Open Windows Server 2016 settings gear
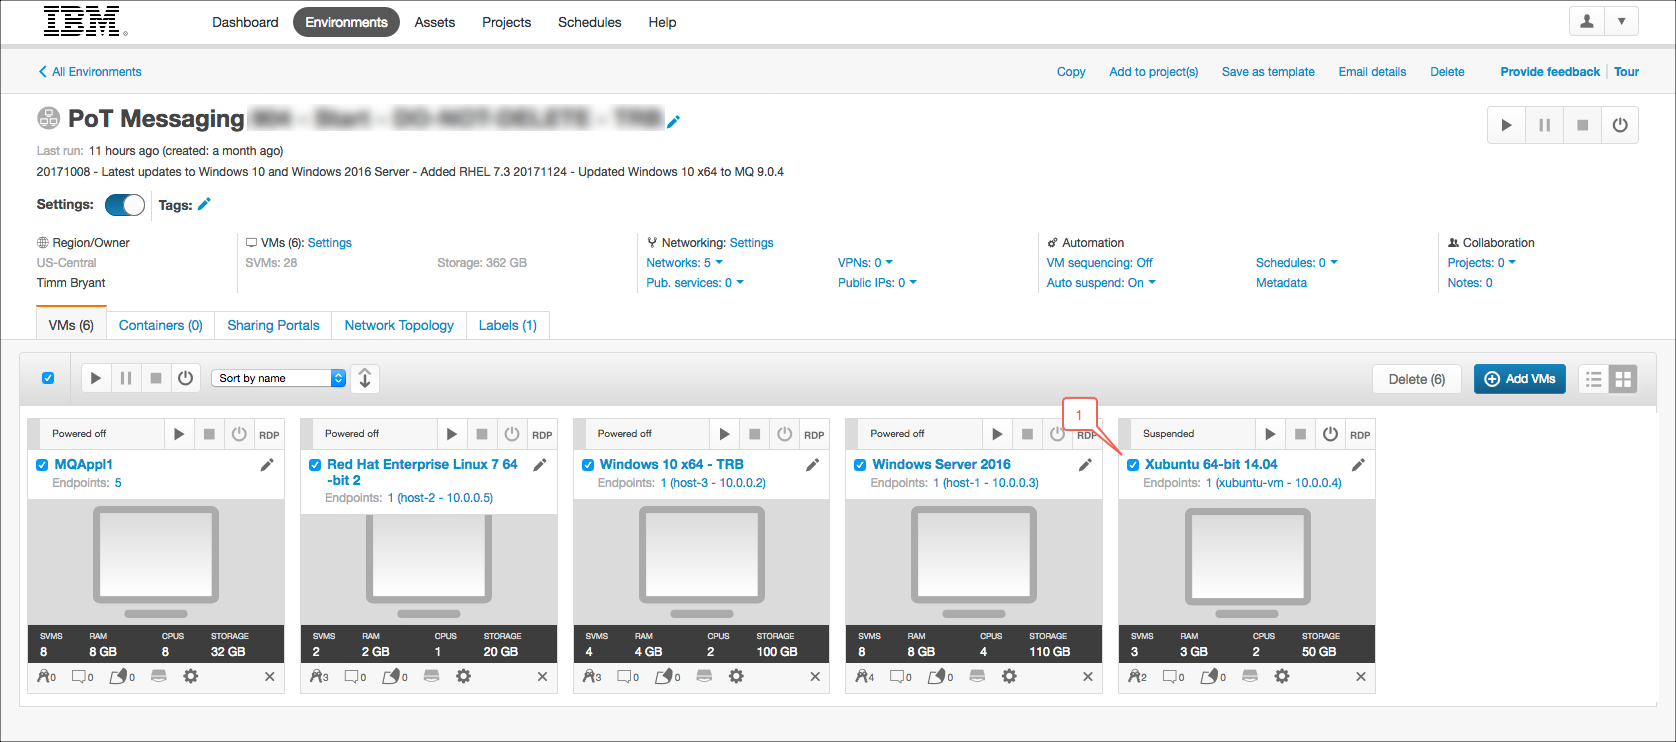The image size is (1676, 742). (1009, 676)
